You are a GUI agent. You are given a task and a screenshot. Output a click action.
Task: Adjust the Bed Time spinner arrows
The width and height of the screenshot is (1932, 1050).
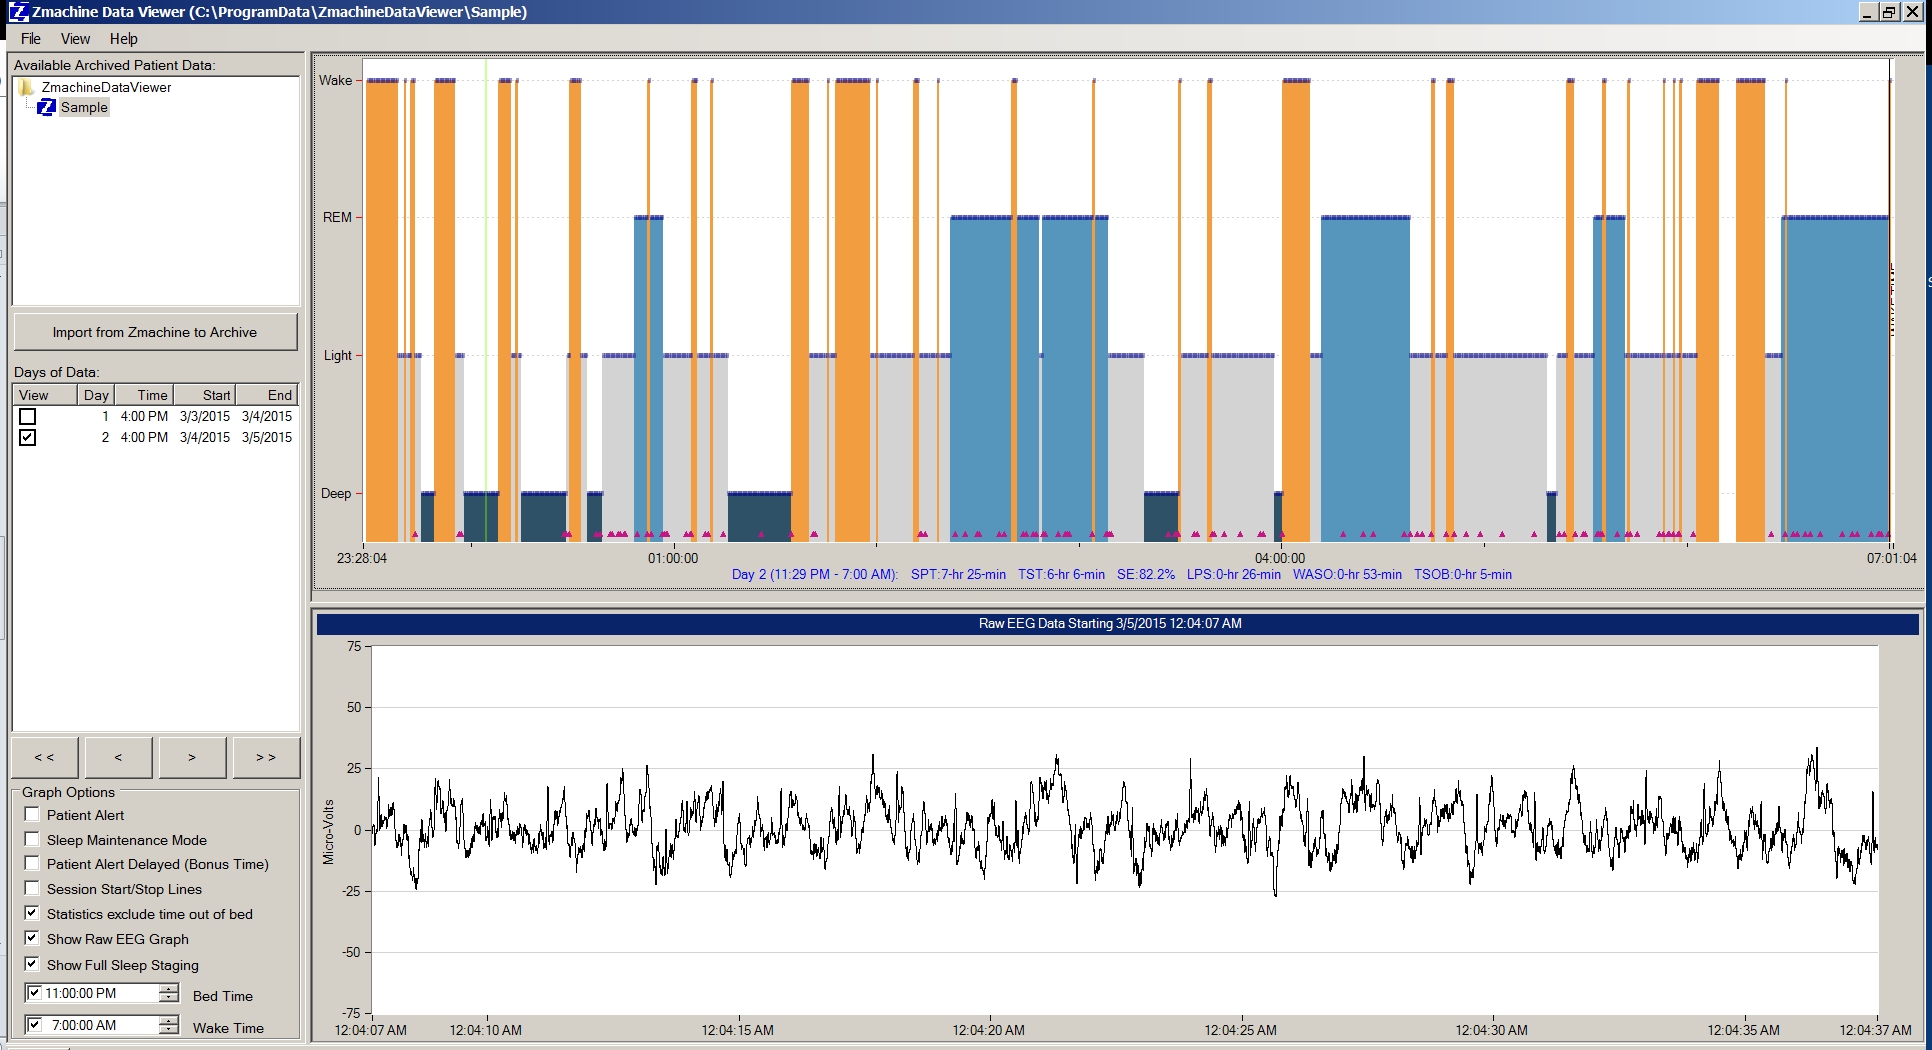point(169,993)
